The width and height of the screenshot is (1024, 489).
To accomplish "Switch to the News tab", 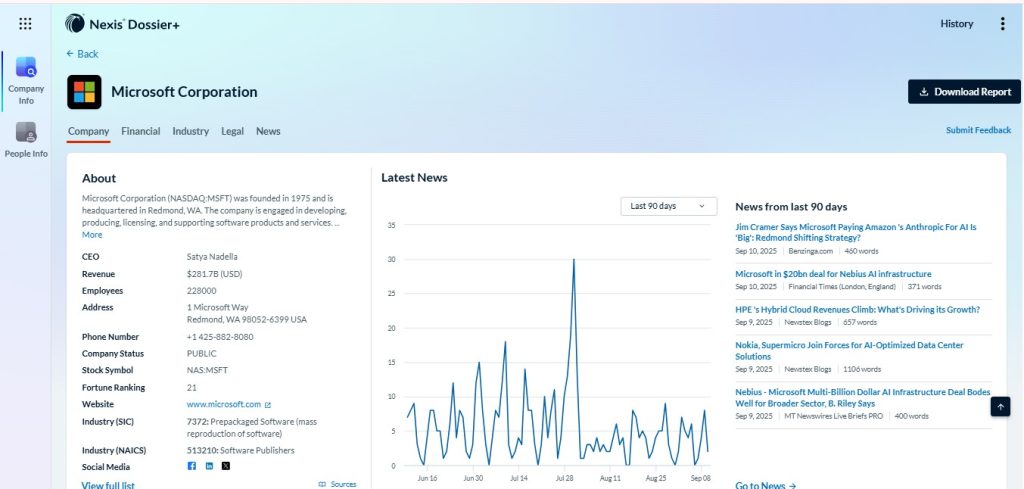I will (268, 131).
